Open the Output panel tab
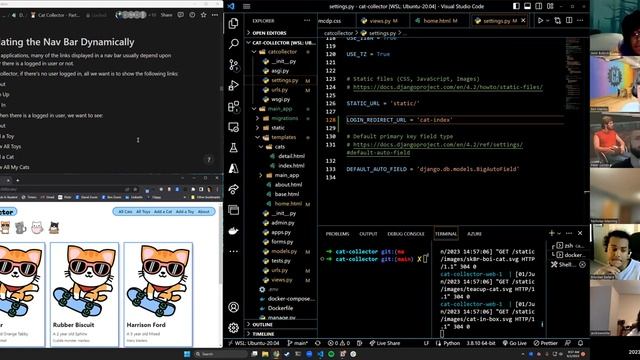 (x=368, y=234)
